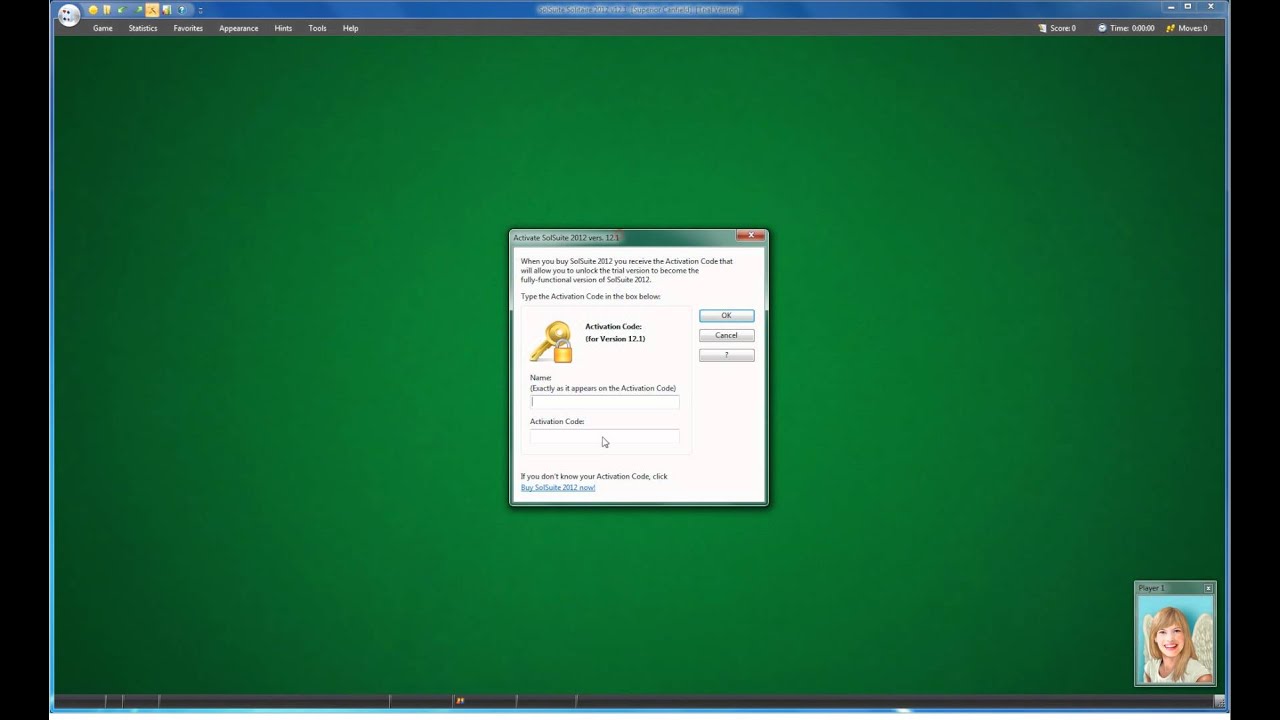Click the statistics chart quick-access icon
Screen dimensions: 1280x720
pos(167,10)
